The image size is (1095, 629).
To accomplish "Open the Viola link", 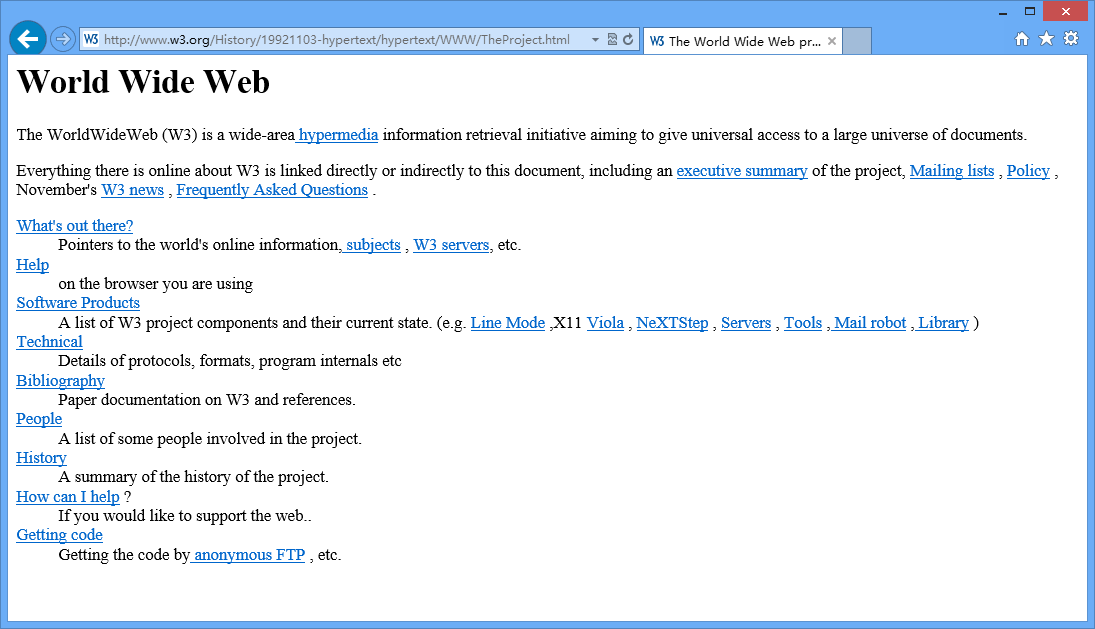I will [605, 323].
